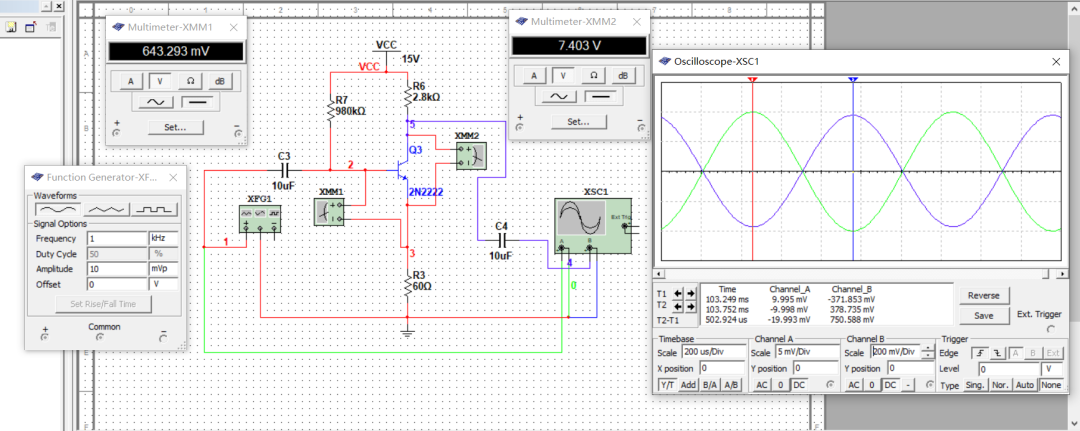Click the XSC1 oscilloscope component
Viewport: 1080px width, 431px height.
[594, 224]
